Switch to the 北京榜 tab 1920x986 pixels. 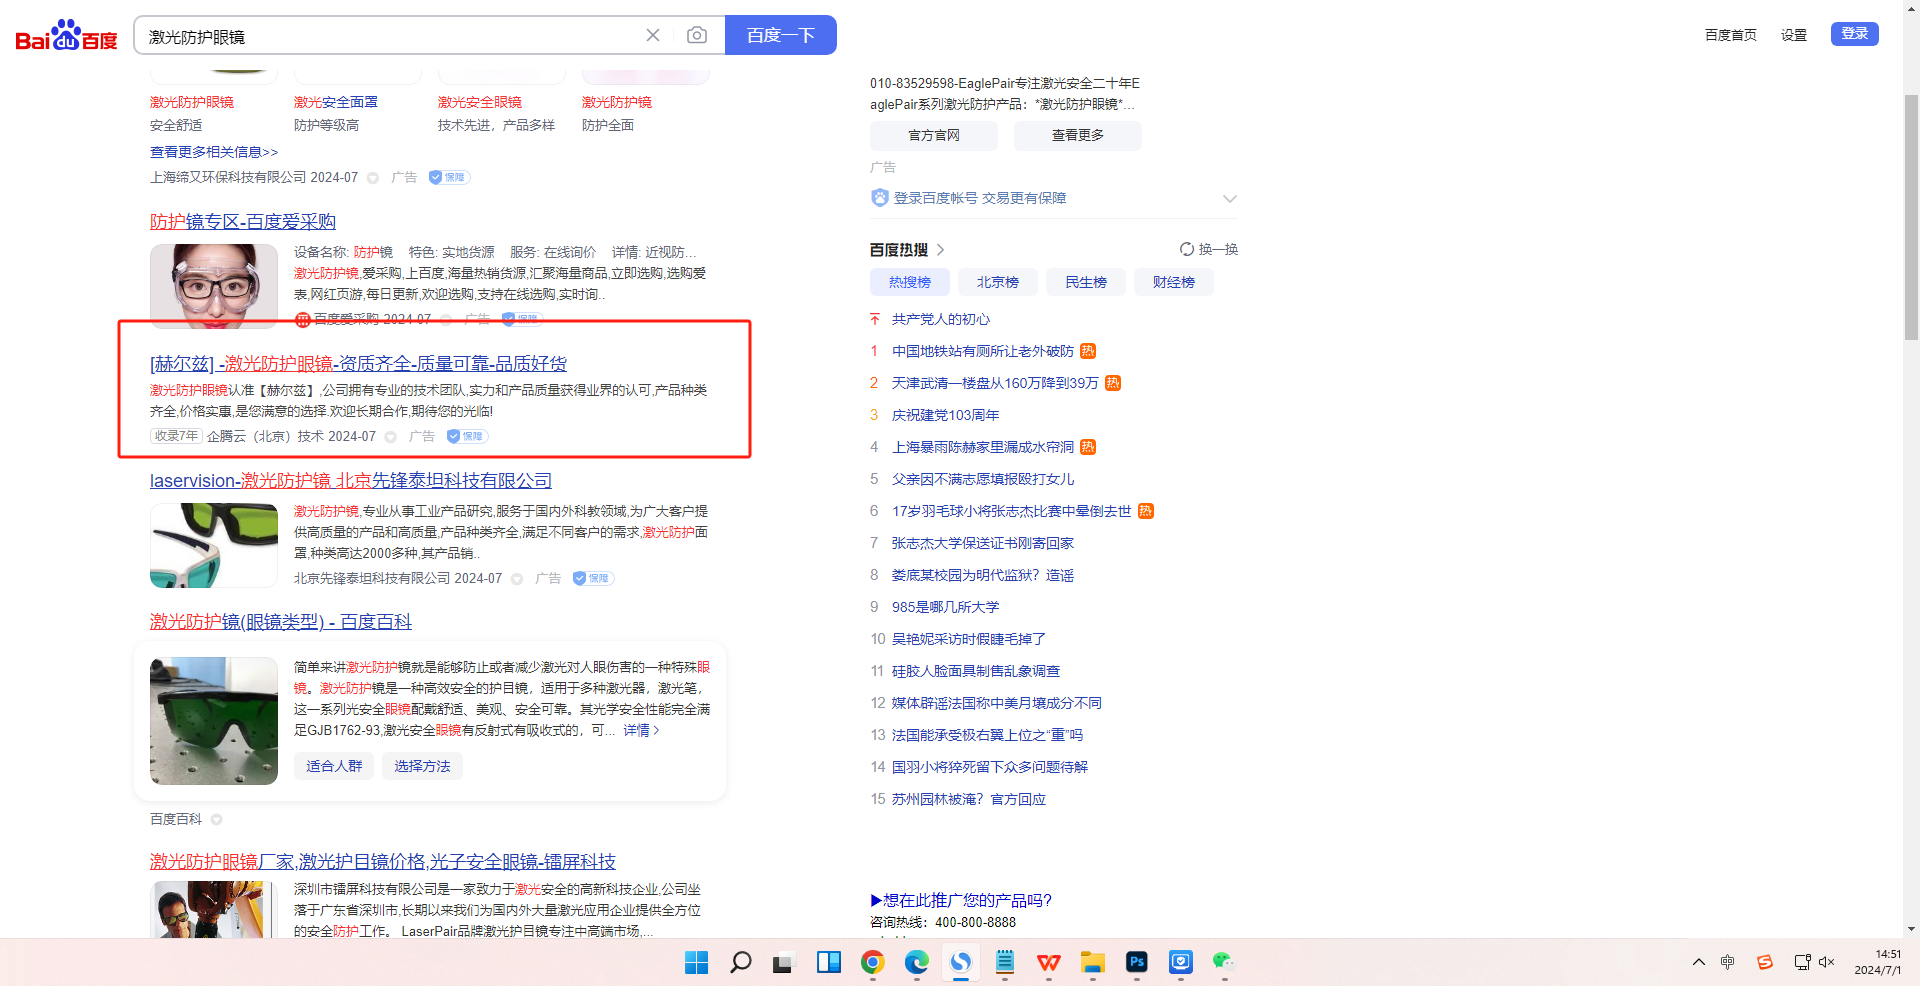(x=997, y=282)
